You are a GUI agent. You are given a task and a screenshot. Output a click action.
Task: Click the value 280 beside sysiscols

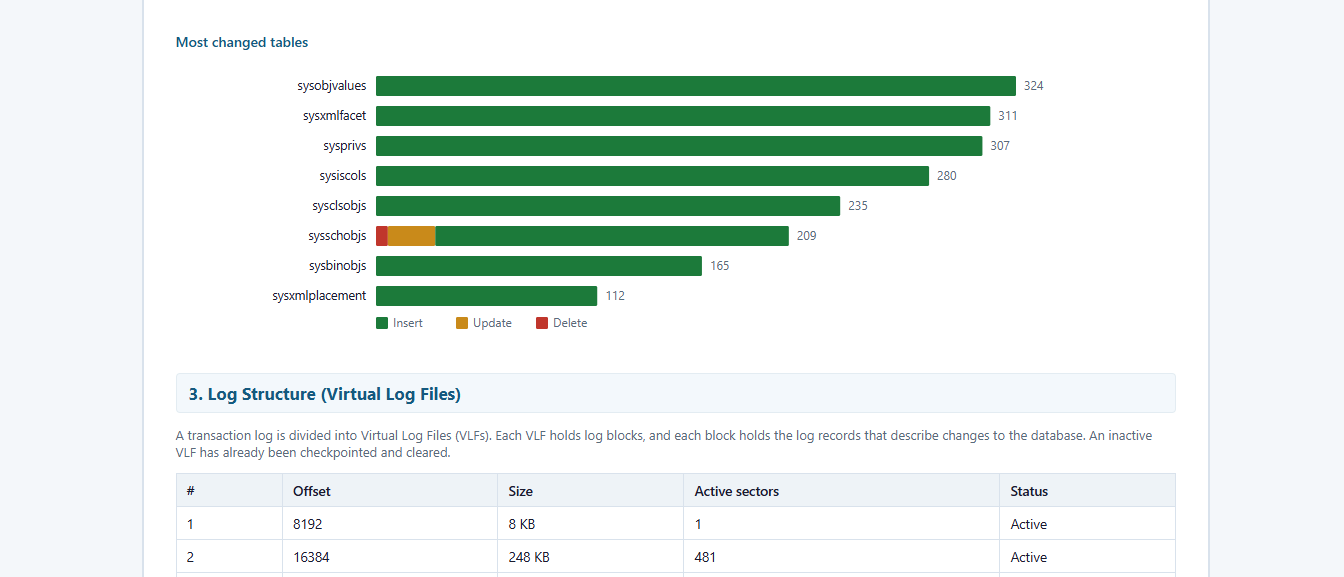pyautogui.click(x=947, y=176)
